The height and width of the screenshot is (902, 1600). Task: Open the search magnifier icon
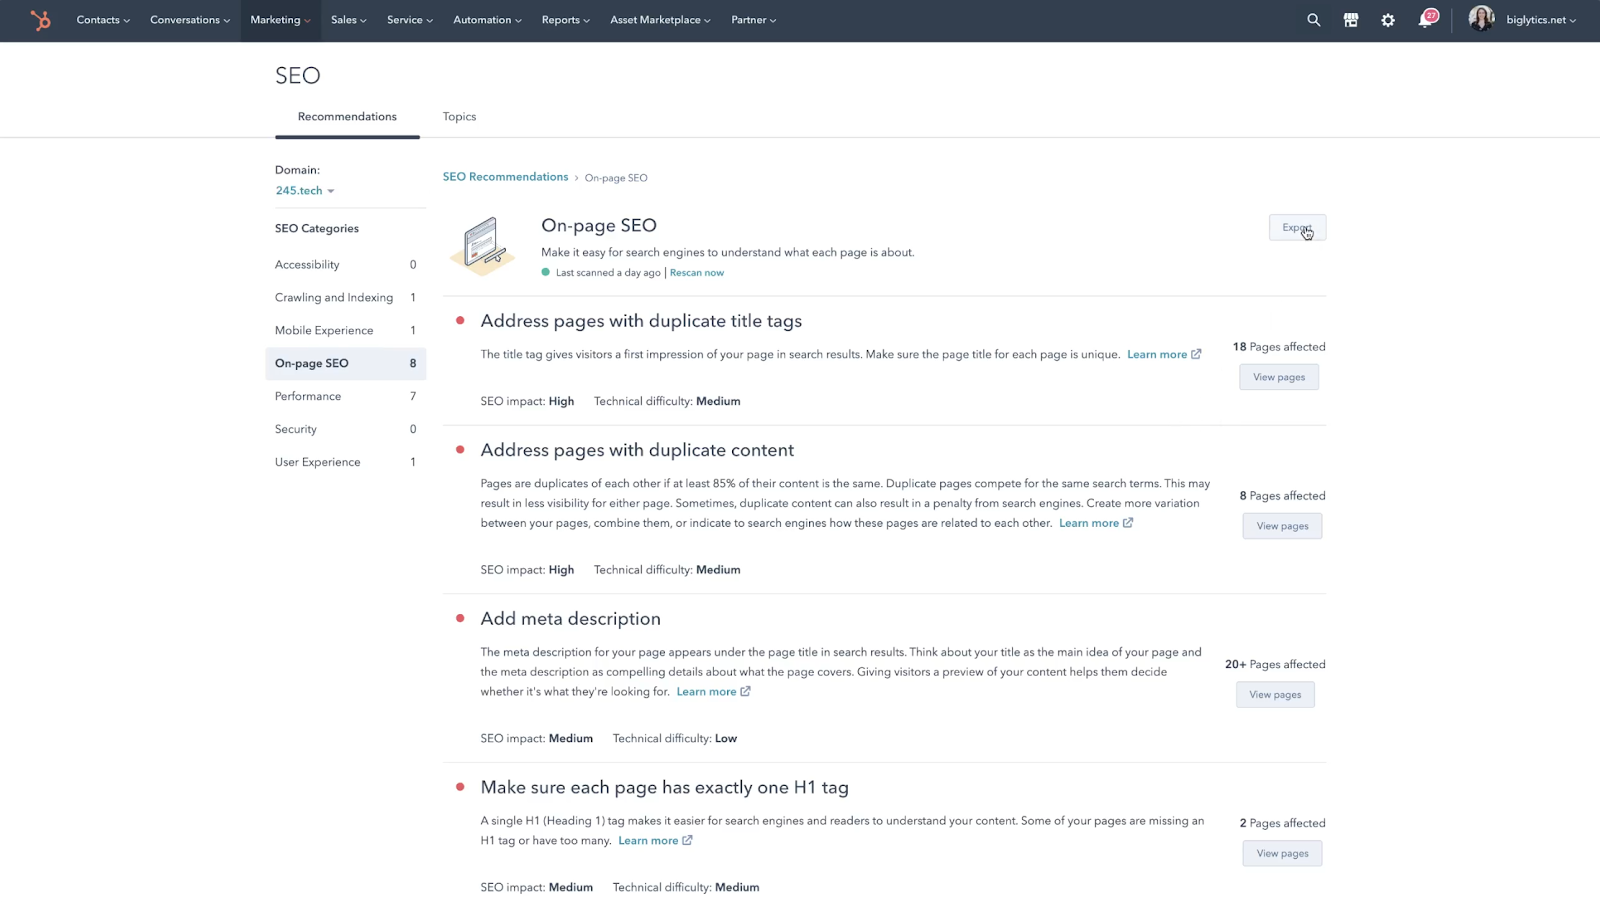click(1313, 20)
